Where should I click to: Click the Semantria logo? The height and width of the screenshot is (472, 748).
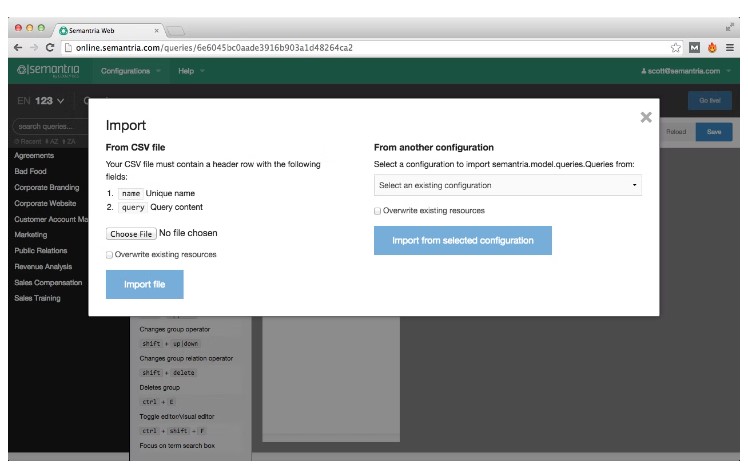(48, 70)
